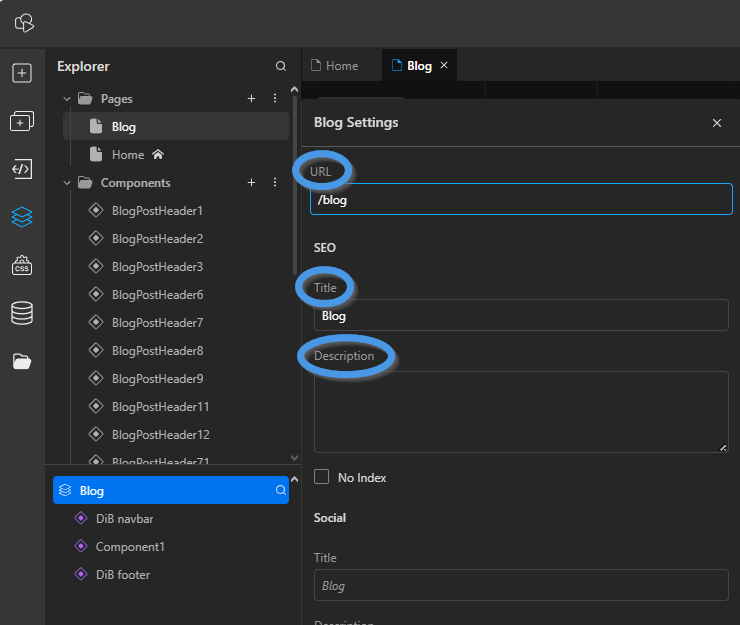
Task: Open the add element panel icon
Action: (x=22, y=73)
